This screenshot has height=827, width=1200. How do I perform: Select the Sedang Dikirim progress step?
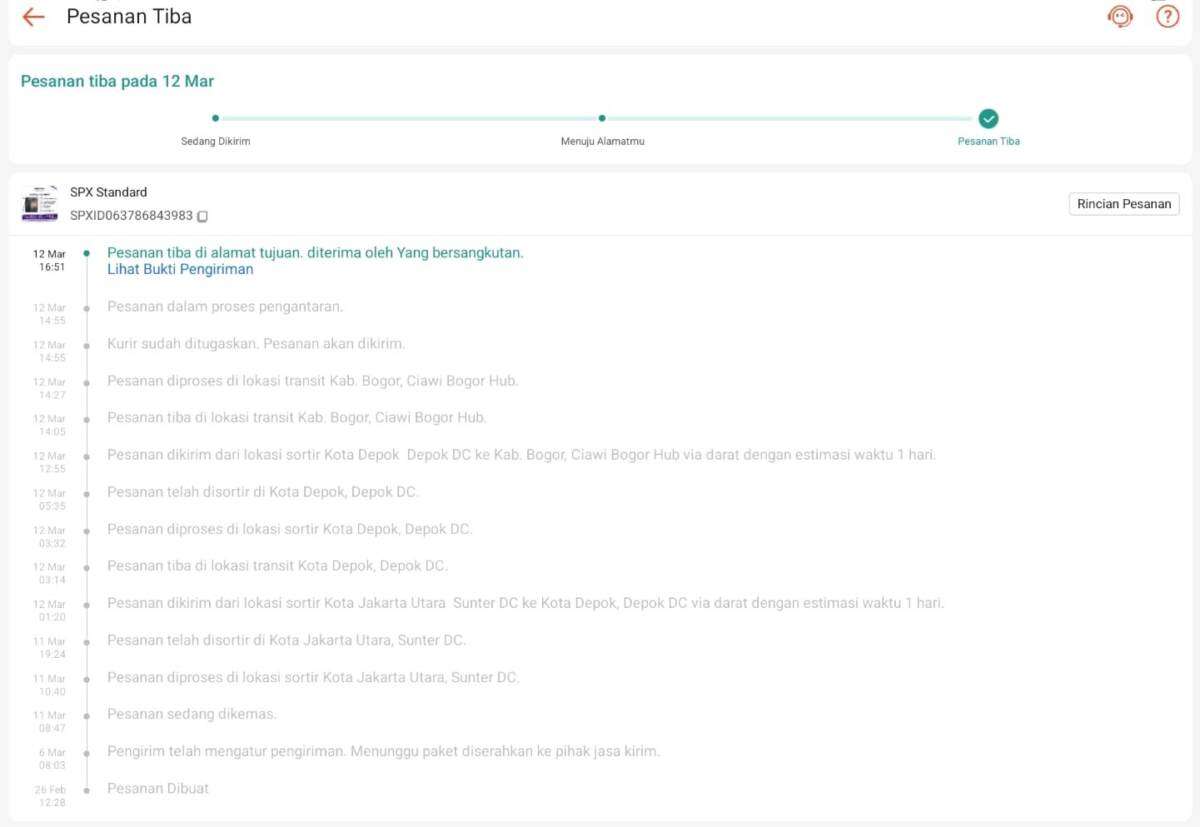[215, 141]
